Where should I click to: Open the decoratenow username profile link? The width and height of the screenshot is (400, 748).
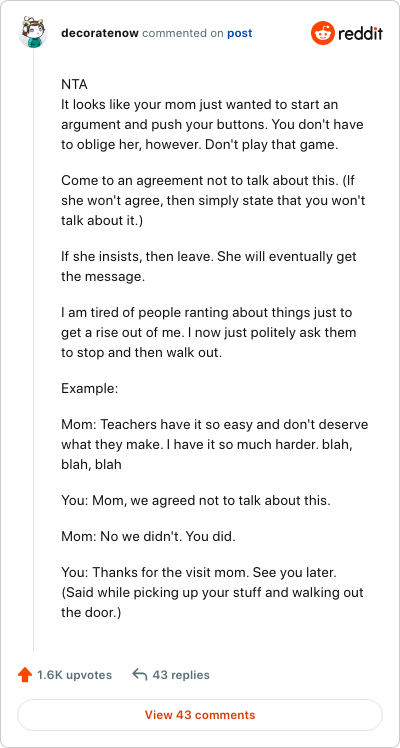click(x=100, y=33)
